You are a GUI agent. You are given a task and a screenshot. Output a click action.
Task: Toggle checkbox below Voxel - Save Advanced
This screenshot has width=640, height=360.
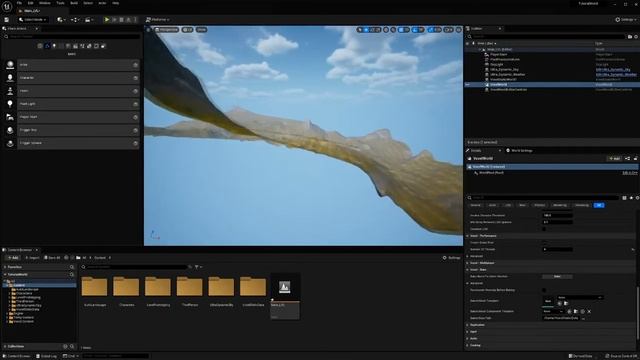(544, 290)
